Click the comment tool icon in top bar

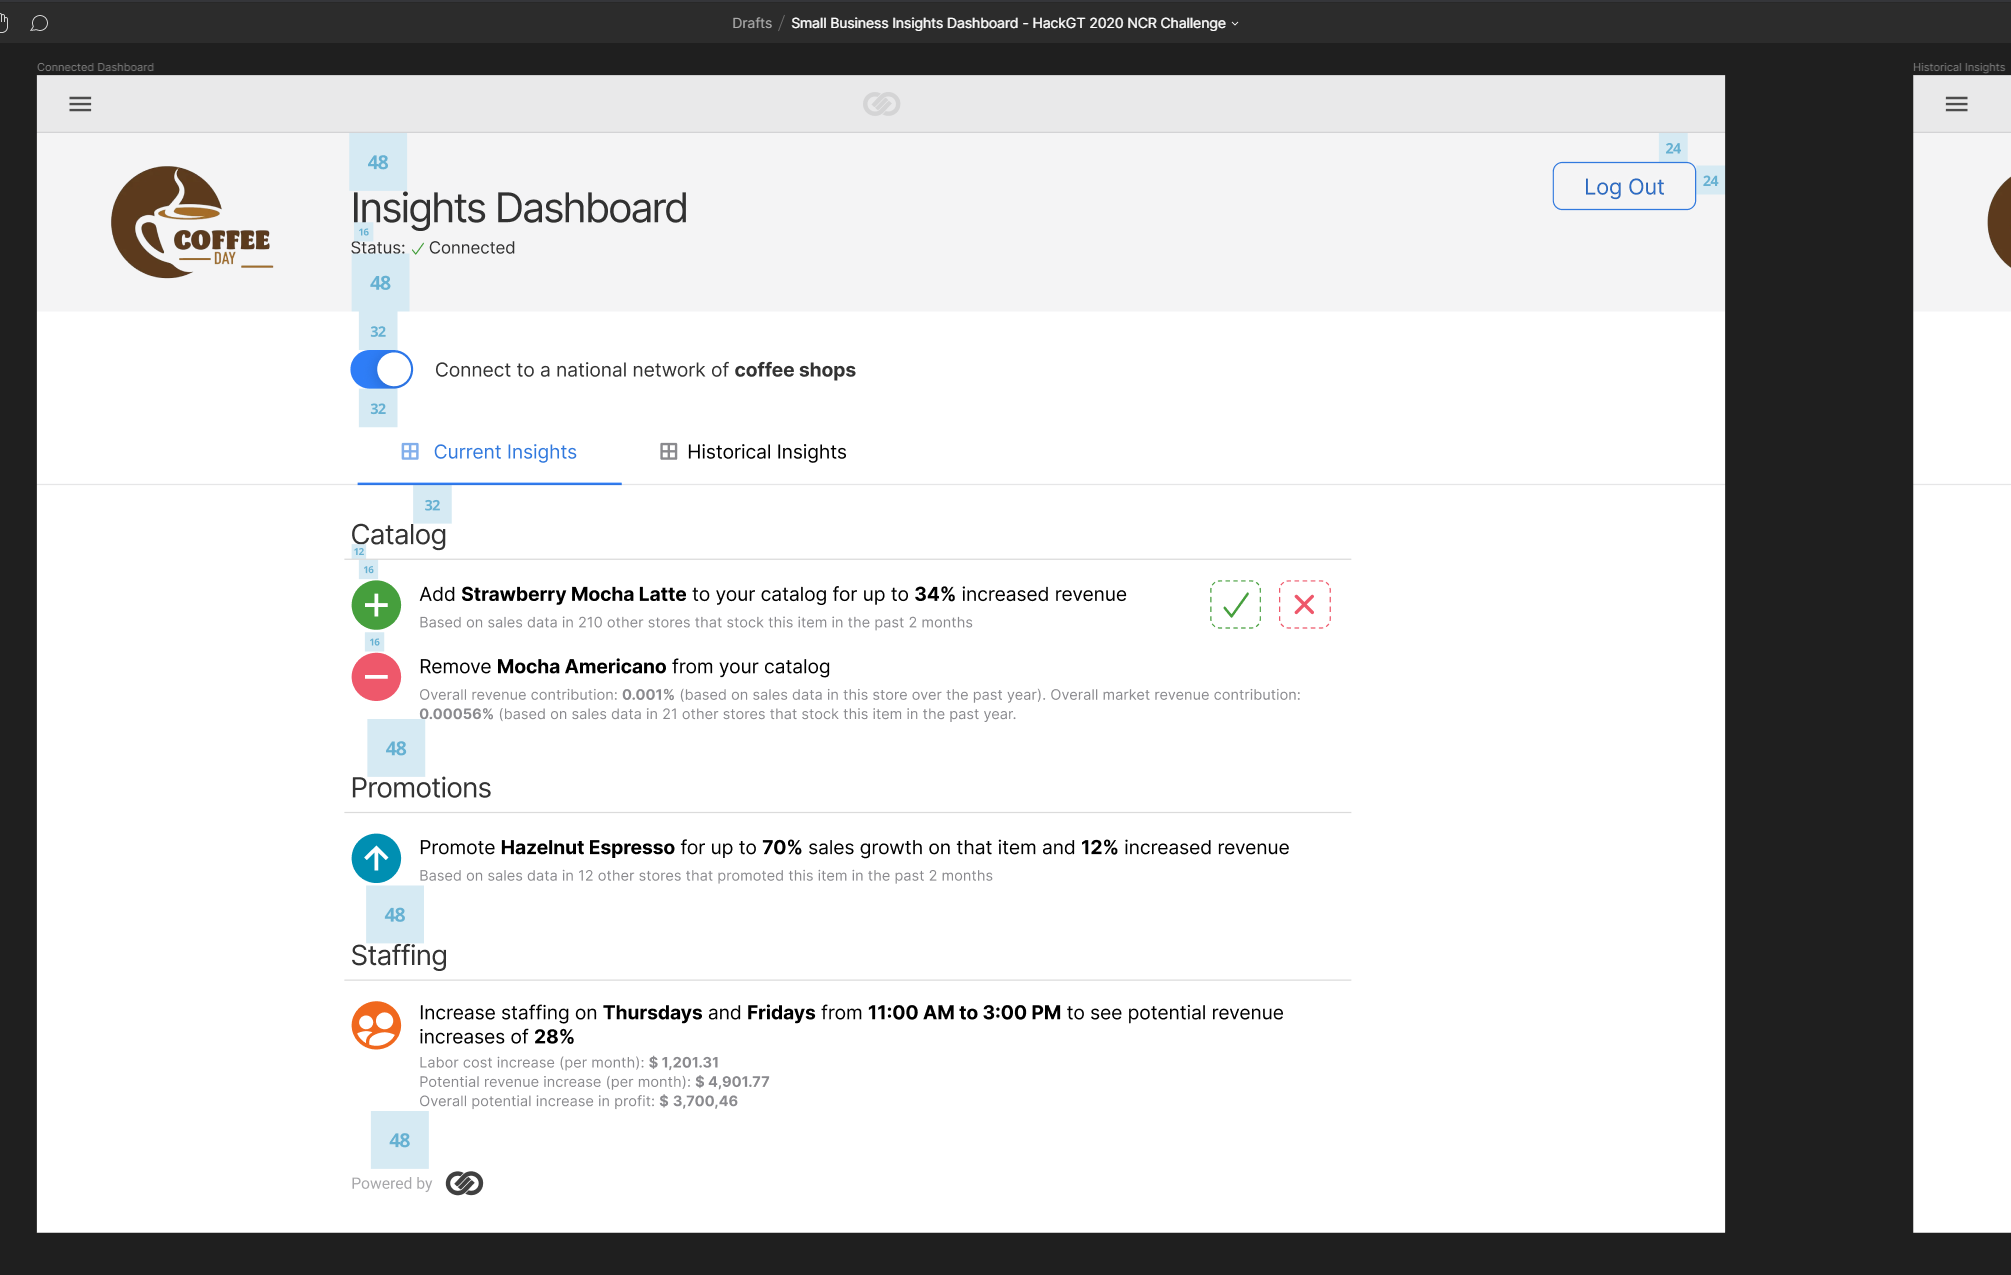[39, 23]
